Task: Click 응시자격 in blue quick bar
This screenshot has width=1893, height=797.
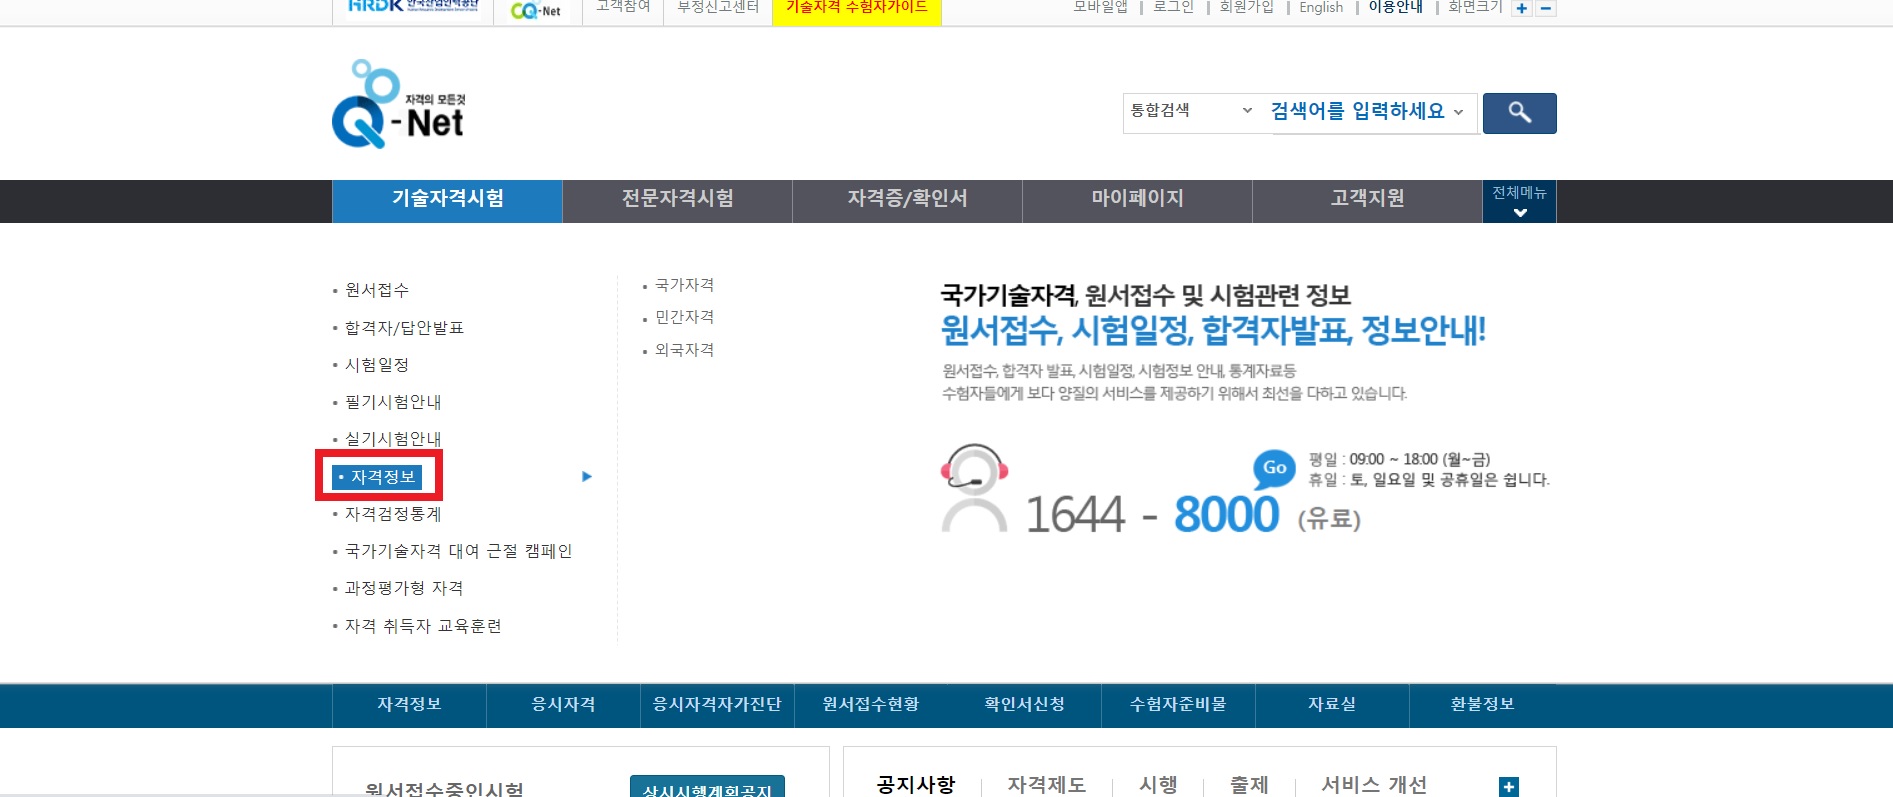Action: (x=563, y=705)
